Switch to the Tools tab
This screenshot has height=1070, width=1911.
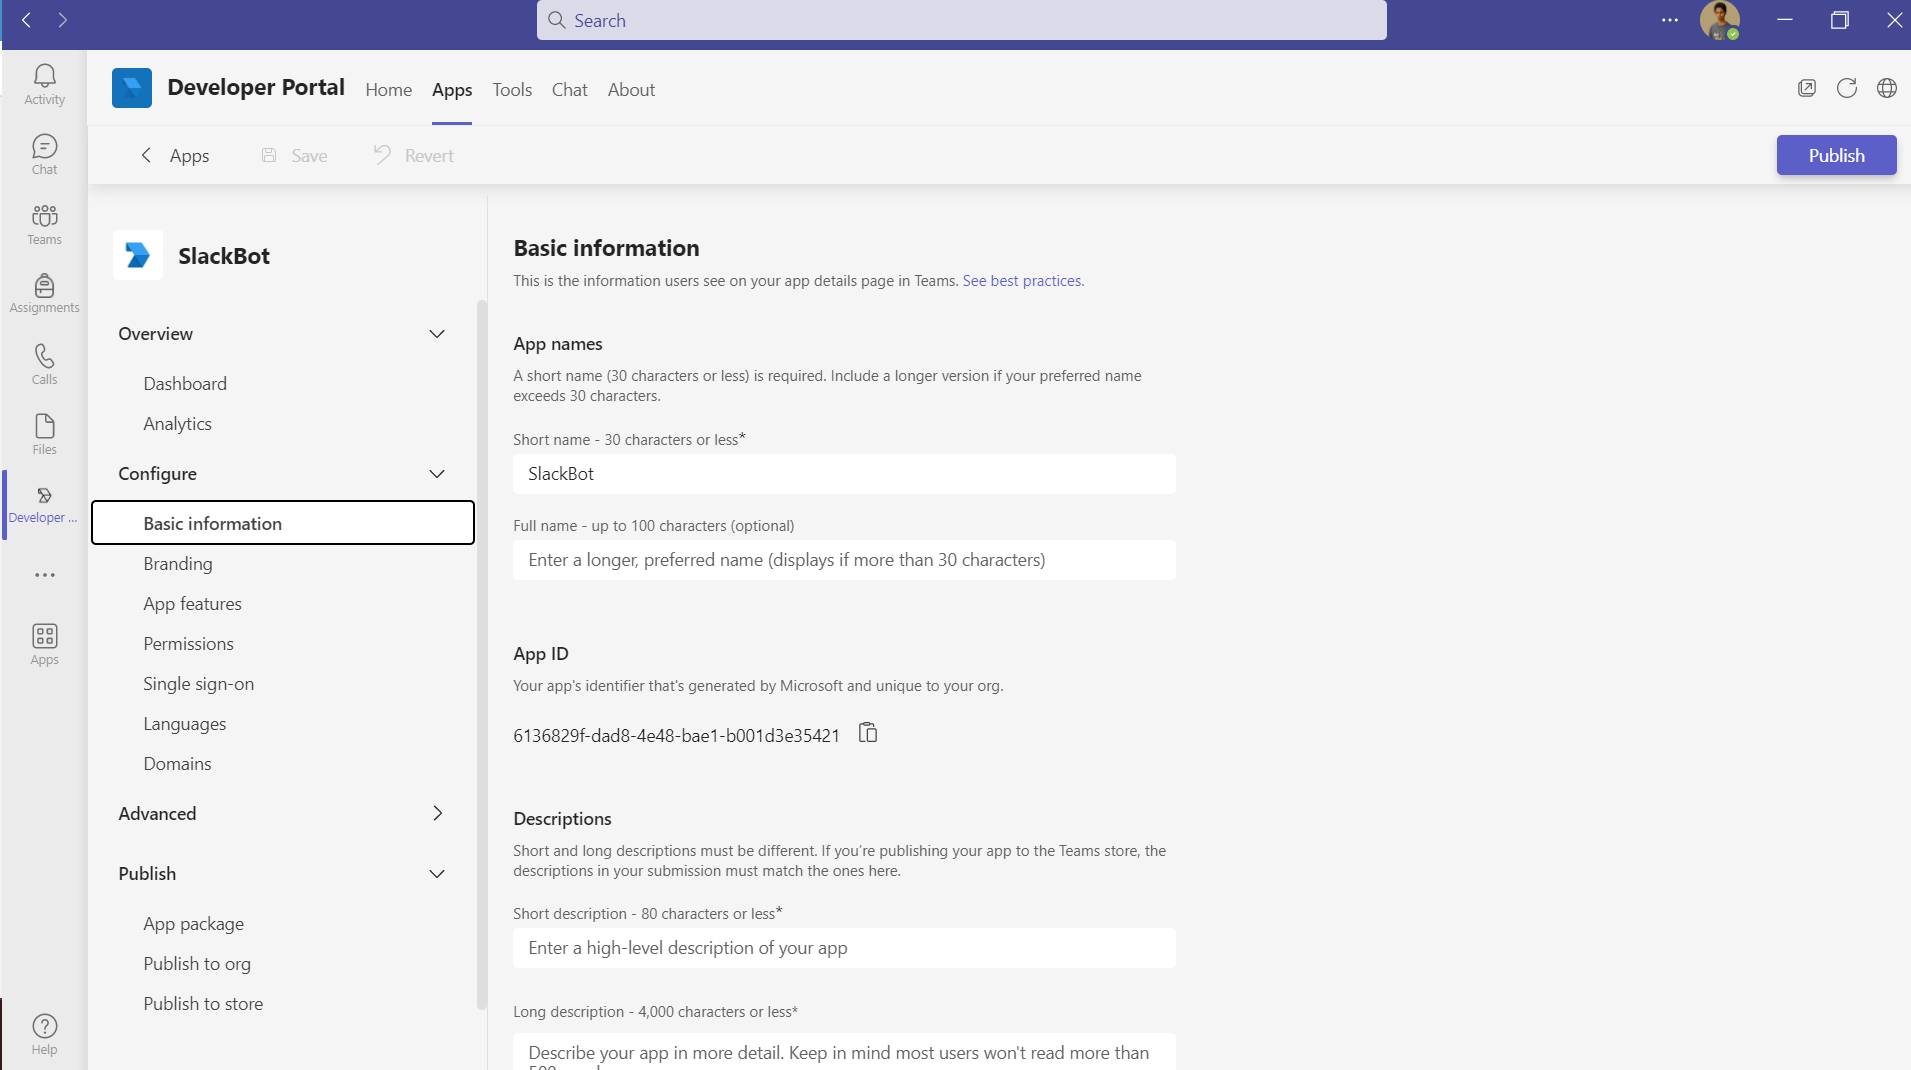512,89
